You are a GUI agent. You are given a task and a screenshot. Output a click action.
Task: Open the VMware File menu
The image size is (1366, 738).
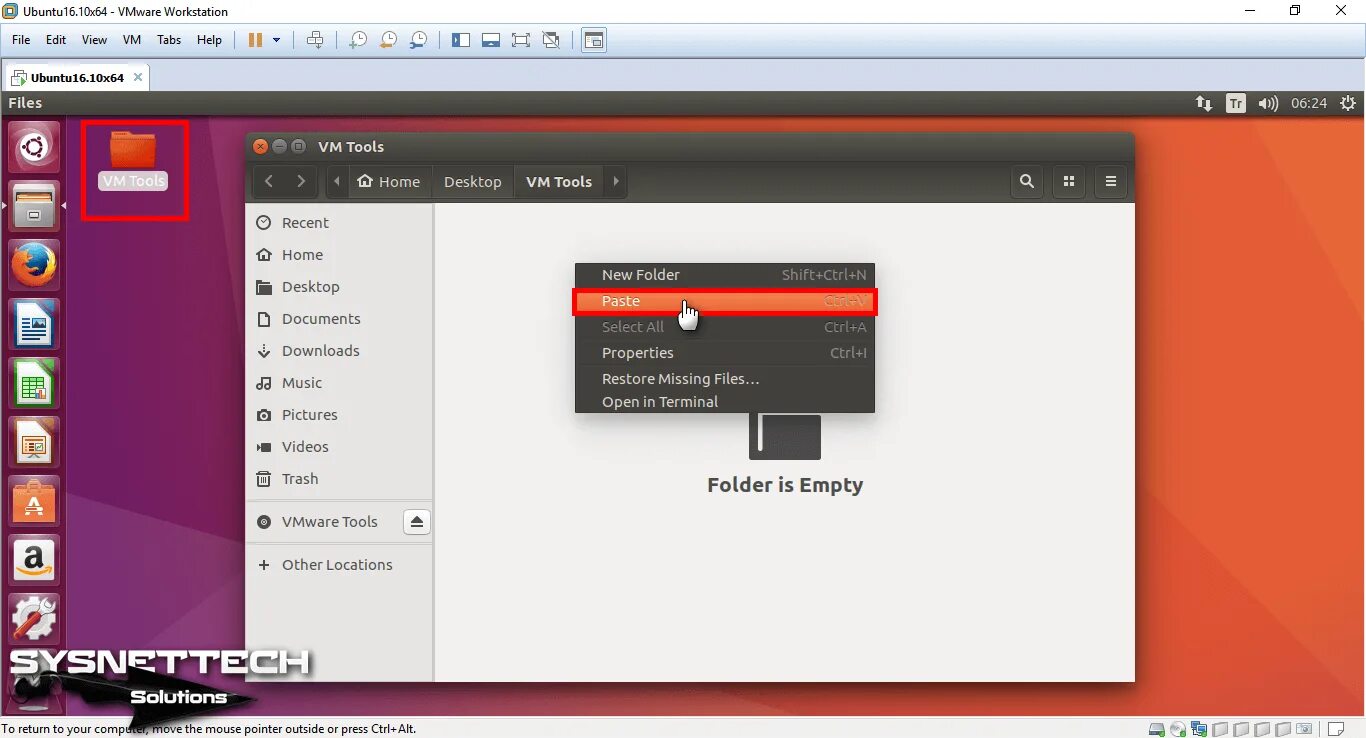21,40
